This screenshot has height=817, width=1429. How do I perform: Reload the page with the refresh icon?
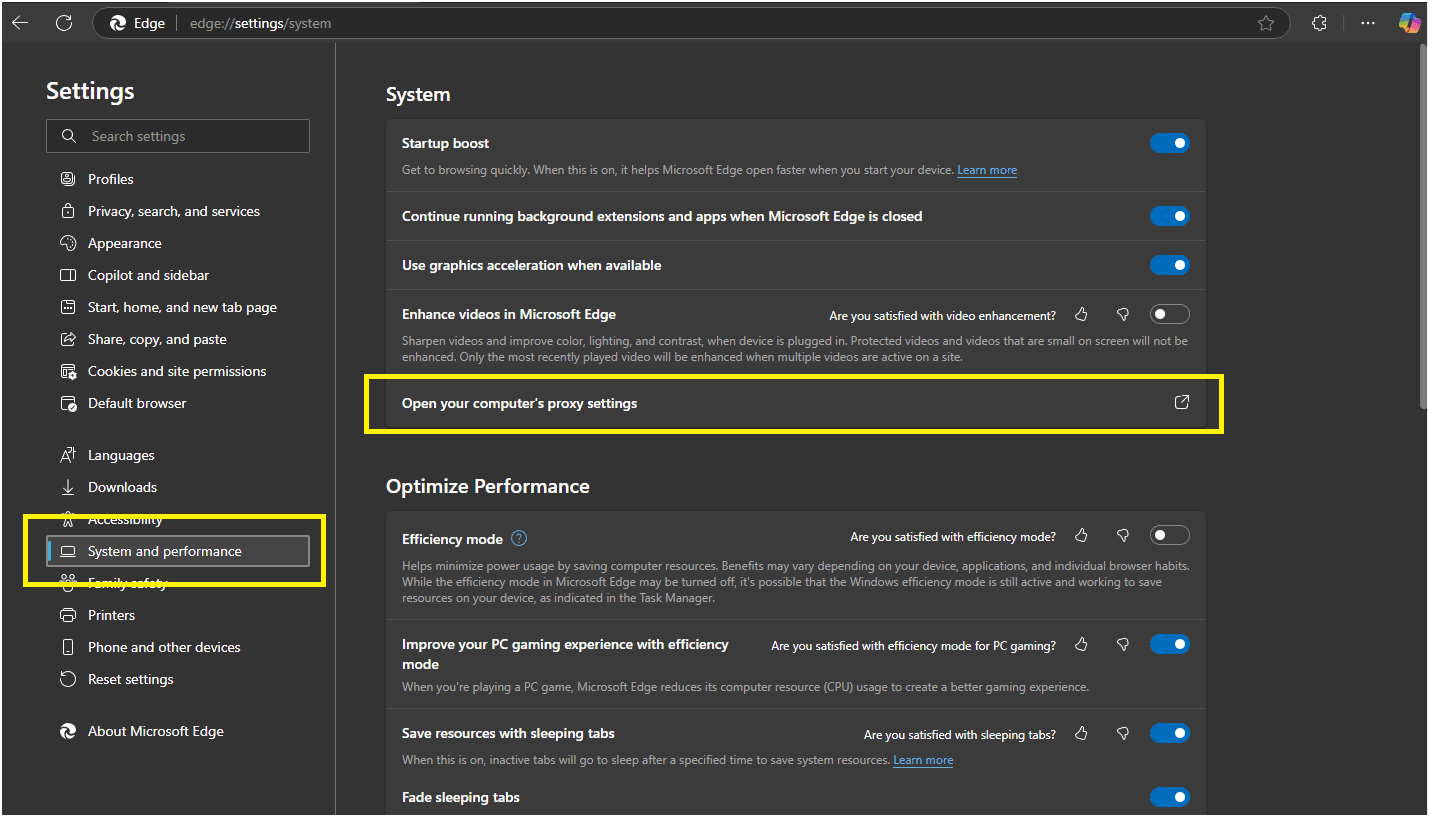click(64, 22)
